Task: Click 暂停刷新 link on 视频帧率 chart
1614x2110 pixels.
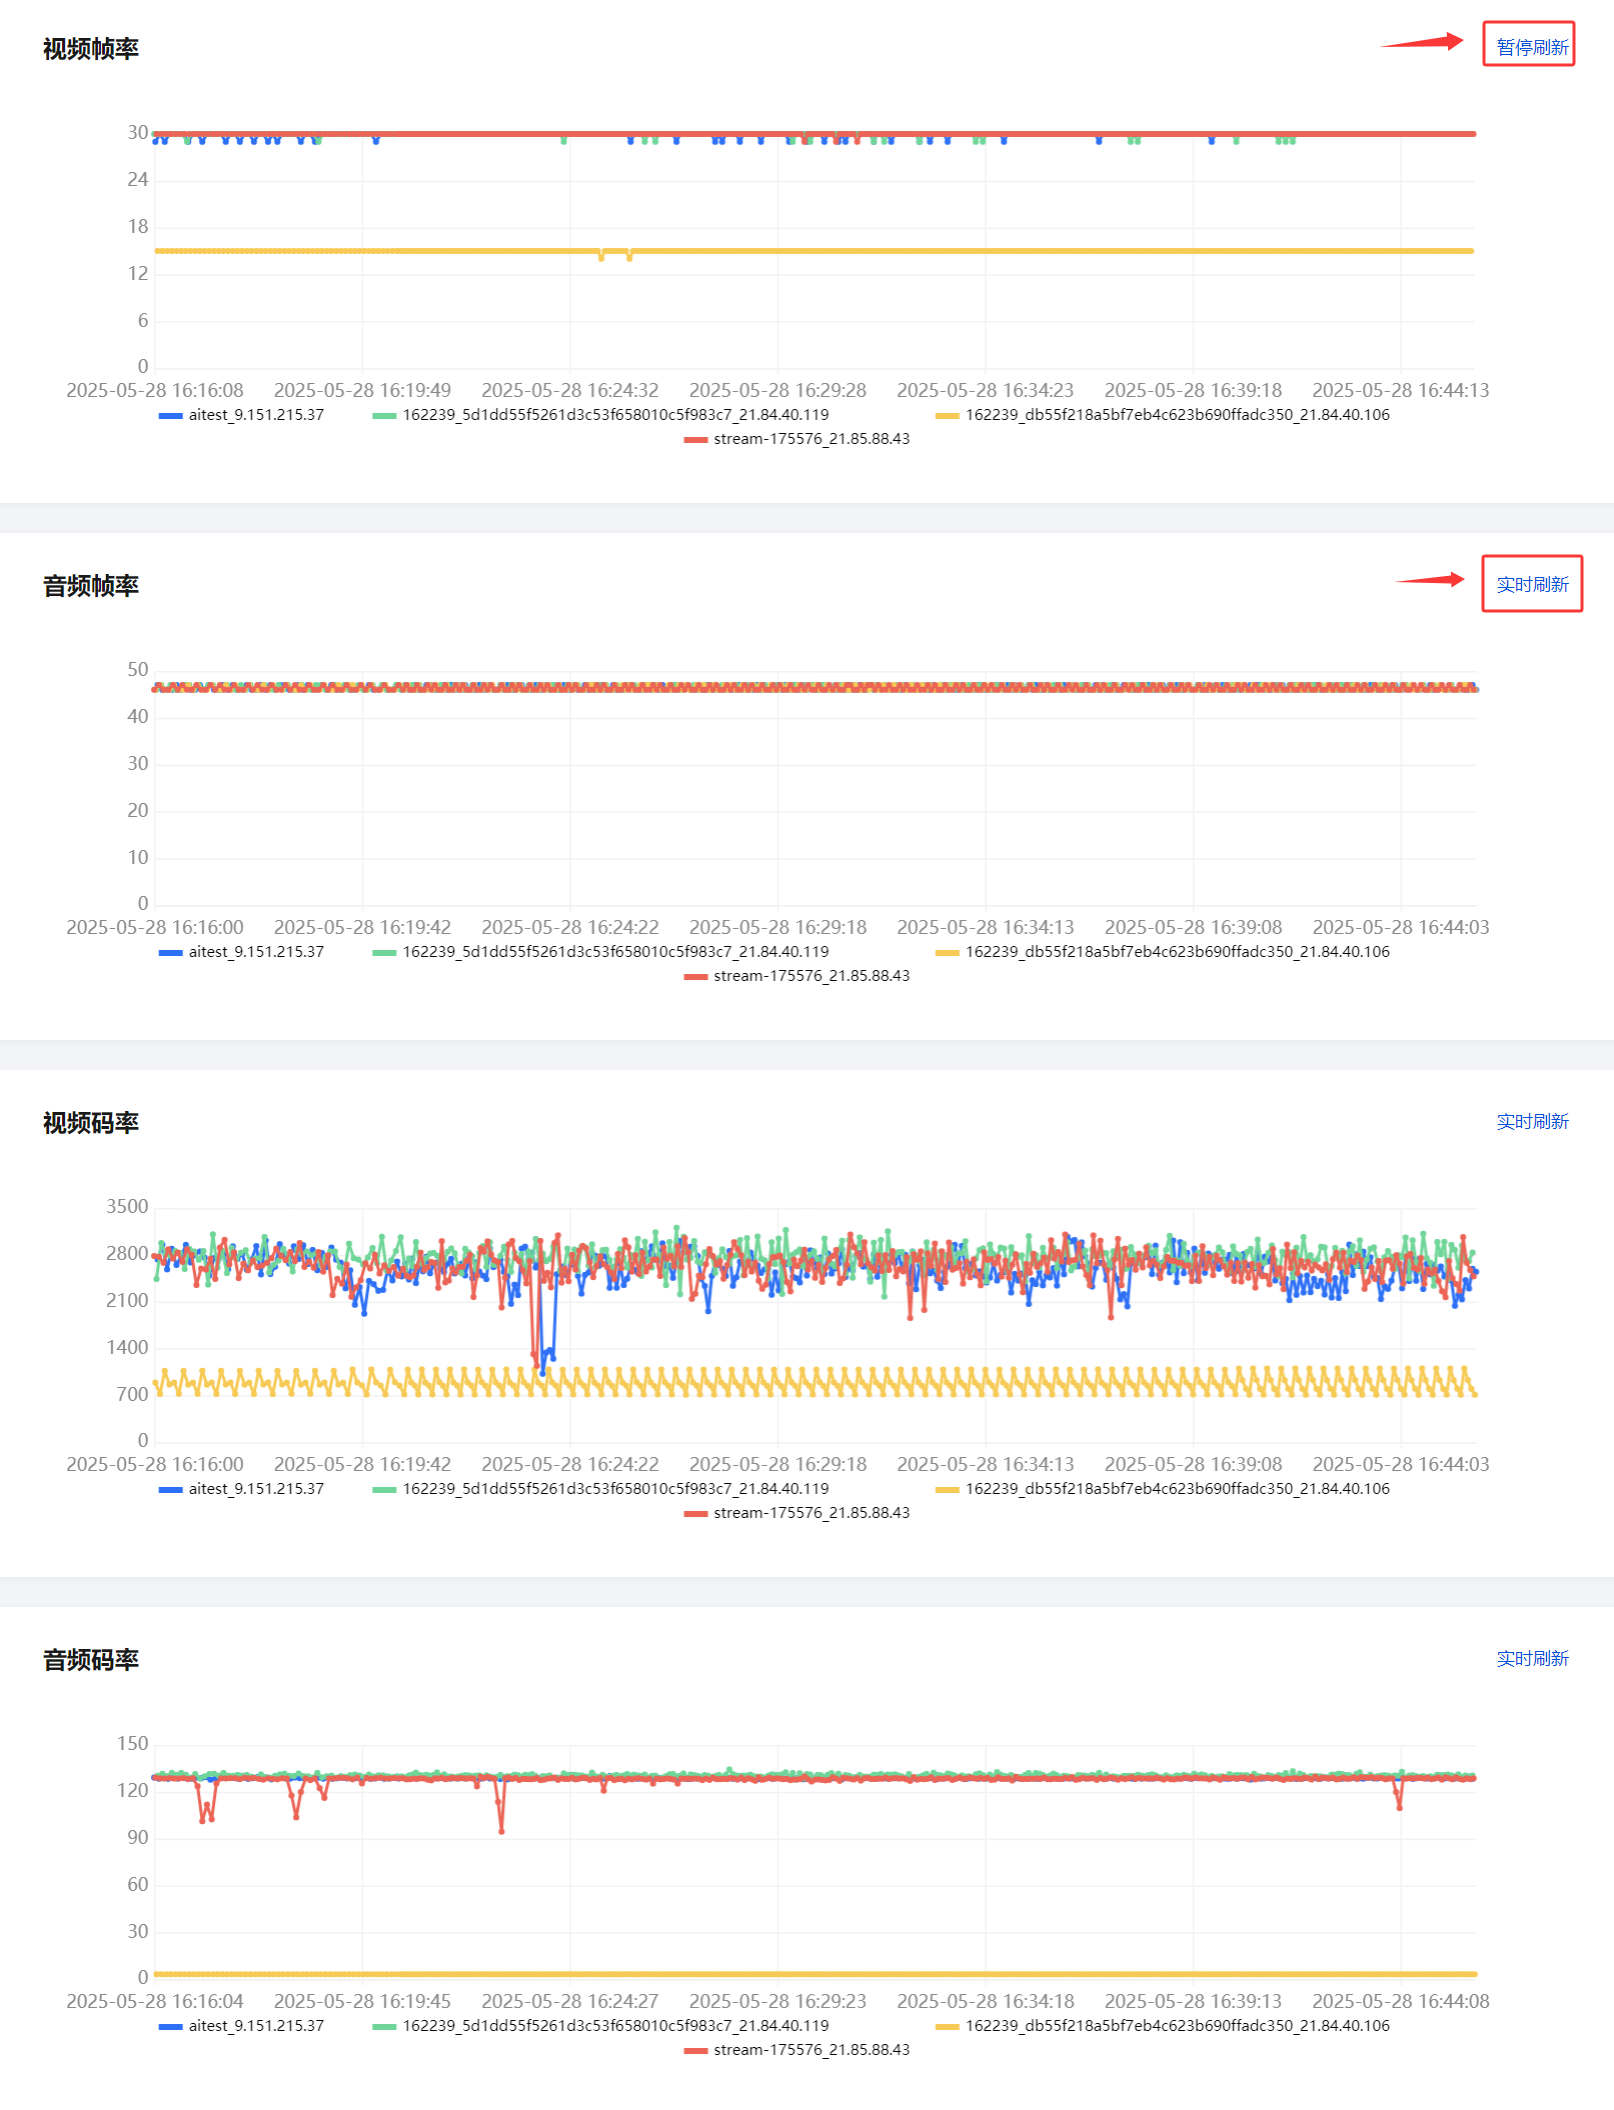Action: pos(1531,47)
